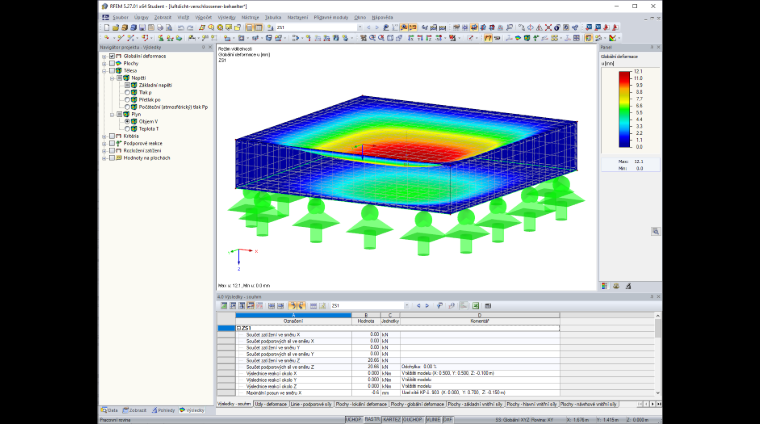Select the Teplota T radio button
This screenshot has height=424, width=760.
pos(127,129)
